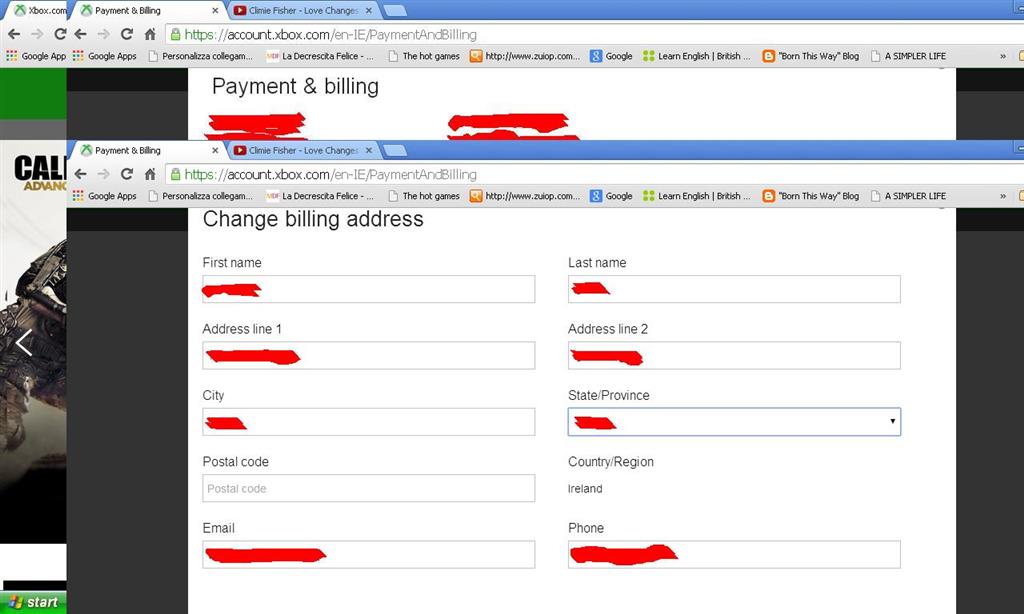
Task: Click home icon in back Payment & billing window
Action: [150, 34]
